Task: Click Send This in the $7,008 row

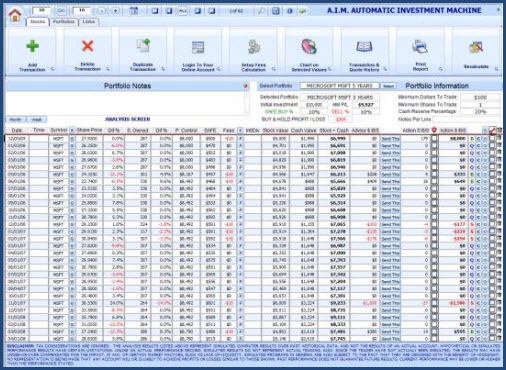Action: pos(390,153)
